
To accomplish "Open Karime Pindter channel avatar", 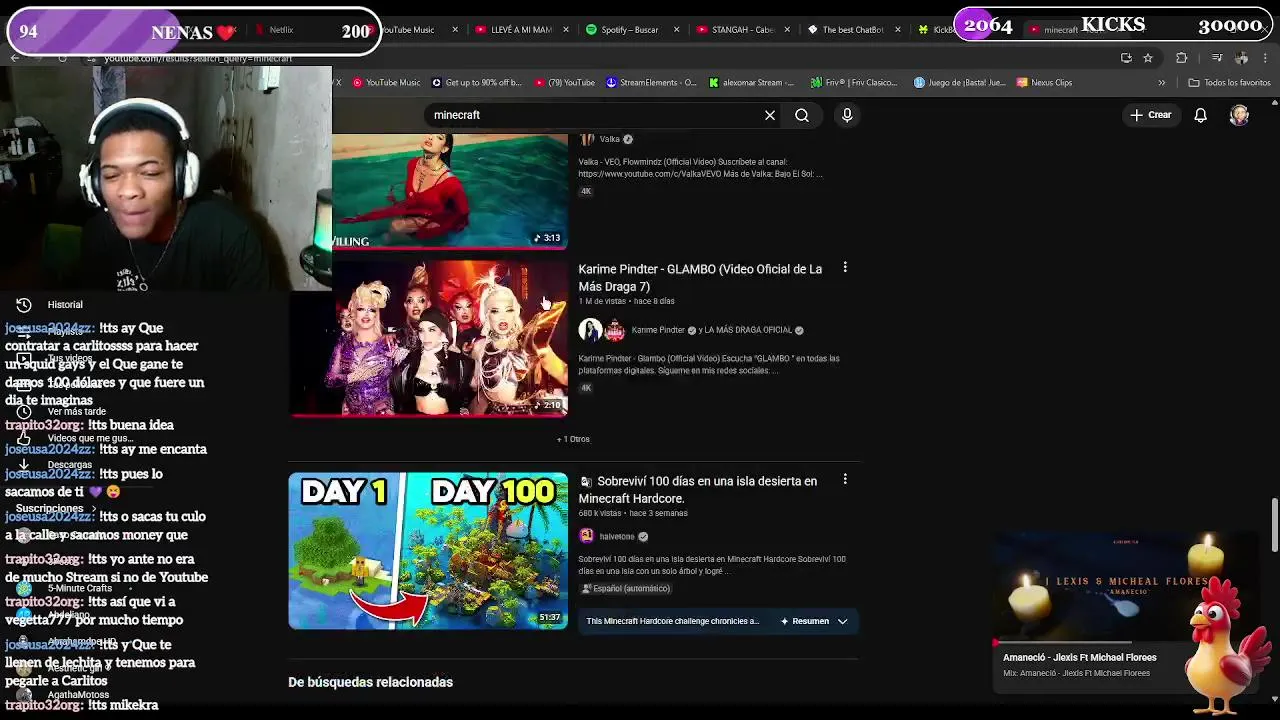I will [x=590, y=330].
